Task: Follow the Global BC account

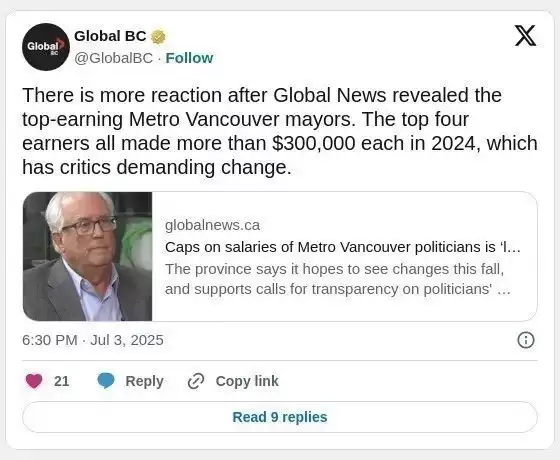Action: coord(189,58)
